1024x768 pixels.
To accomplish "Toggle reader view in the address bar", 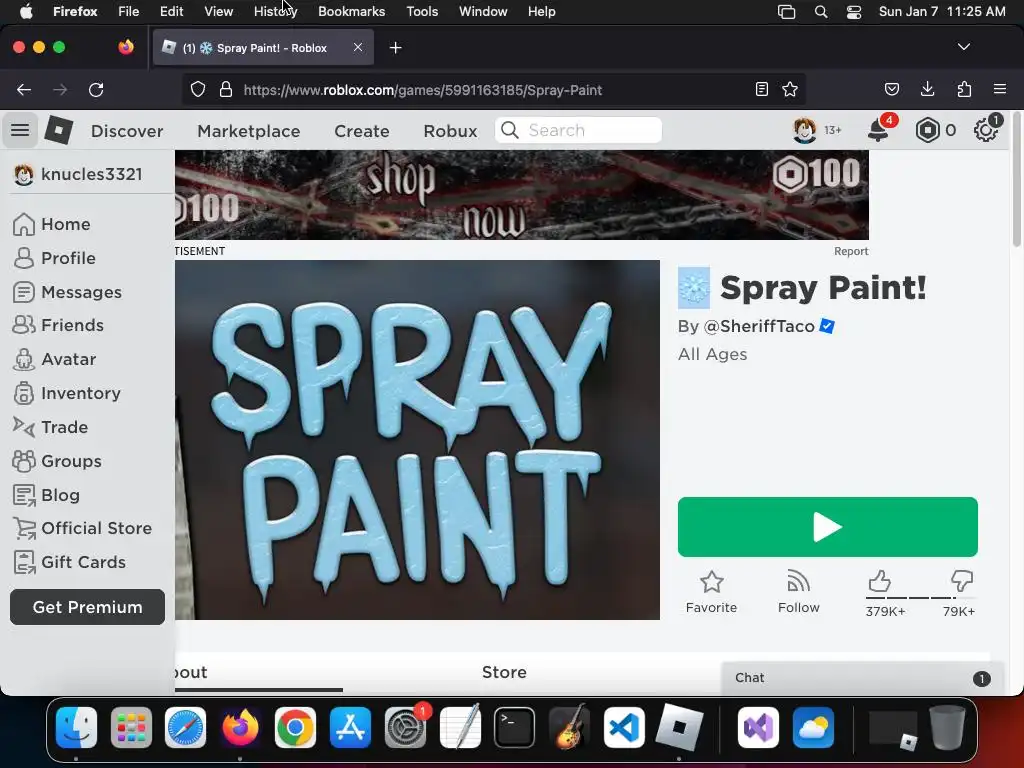I will coord(761,89).
